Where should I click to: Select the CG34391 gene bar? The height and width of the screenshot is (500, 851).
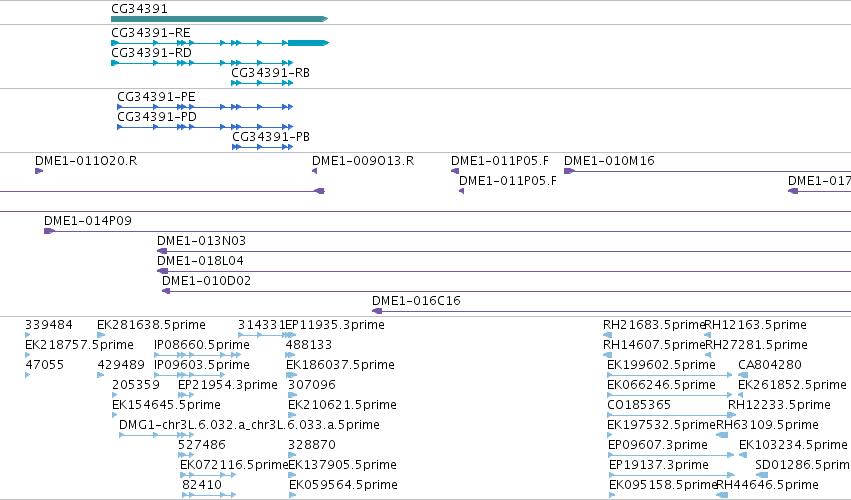point(219,19)
